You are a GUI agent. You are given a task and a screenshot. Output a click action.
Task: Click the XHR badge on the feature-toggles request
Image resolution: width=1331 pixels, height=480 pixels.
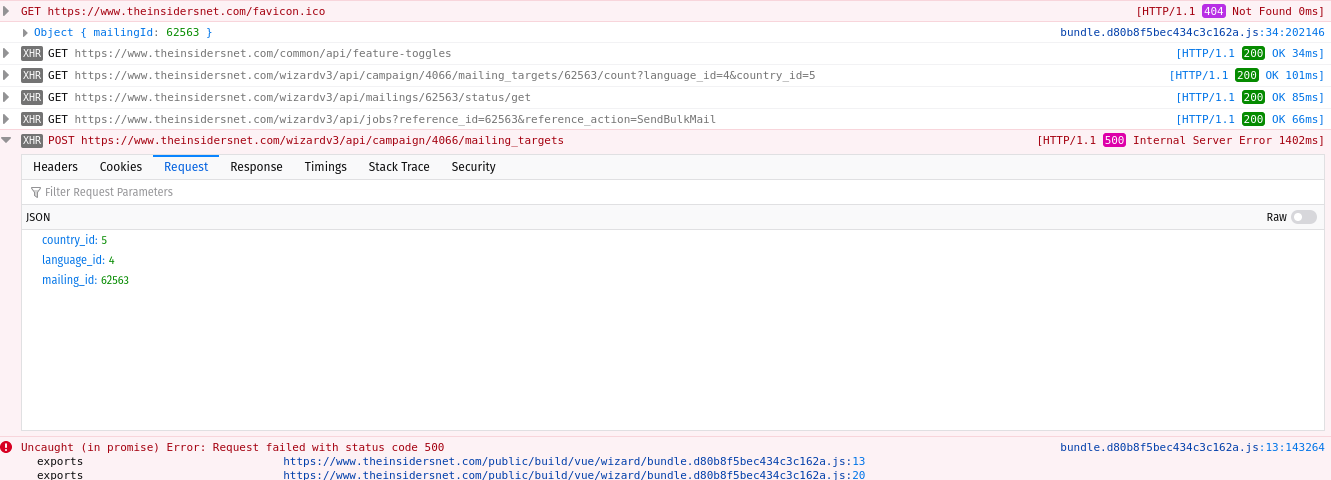pos(32,53)
